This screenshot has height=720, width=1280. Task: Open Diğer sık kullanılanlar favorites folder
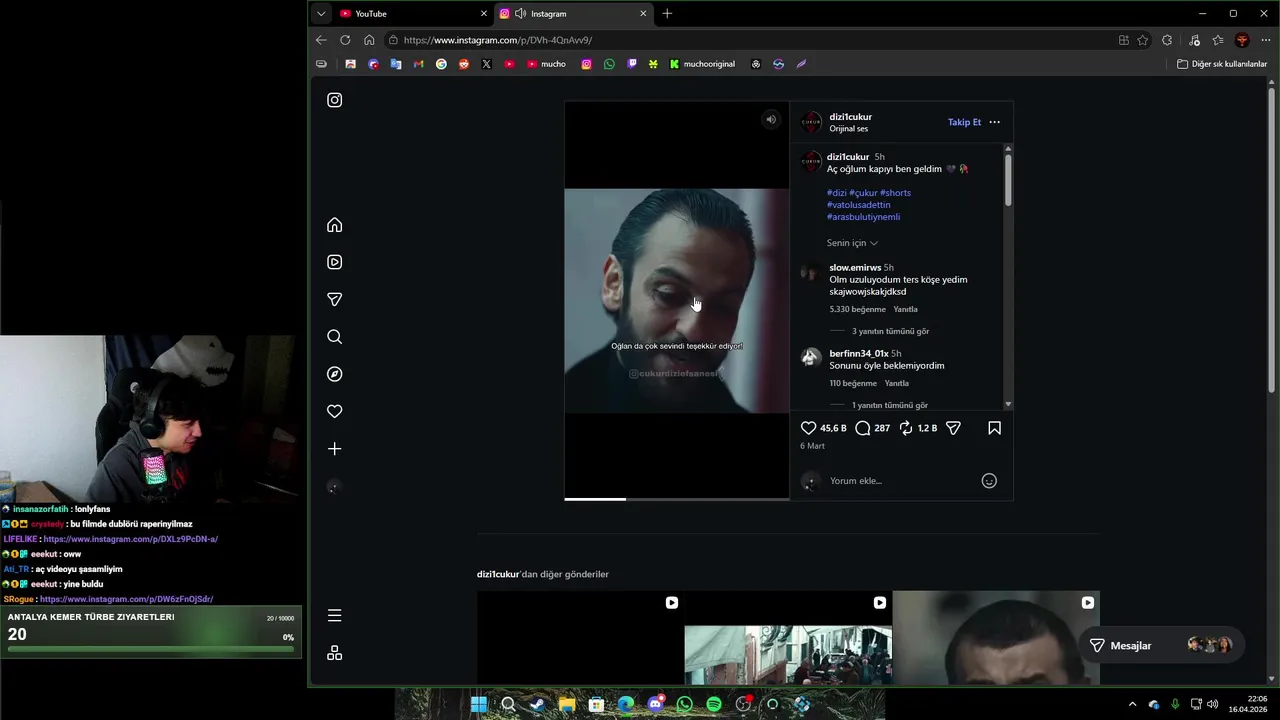tap(1222, 64)
